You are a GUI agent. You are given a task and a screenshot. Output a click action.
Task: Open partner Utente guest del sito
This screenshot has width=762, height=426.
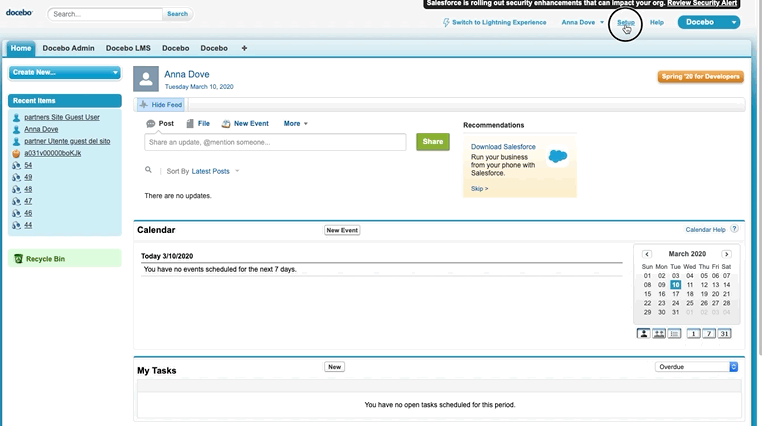pyautogui.click(x=67, y=141)
